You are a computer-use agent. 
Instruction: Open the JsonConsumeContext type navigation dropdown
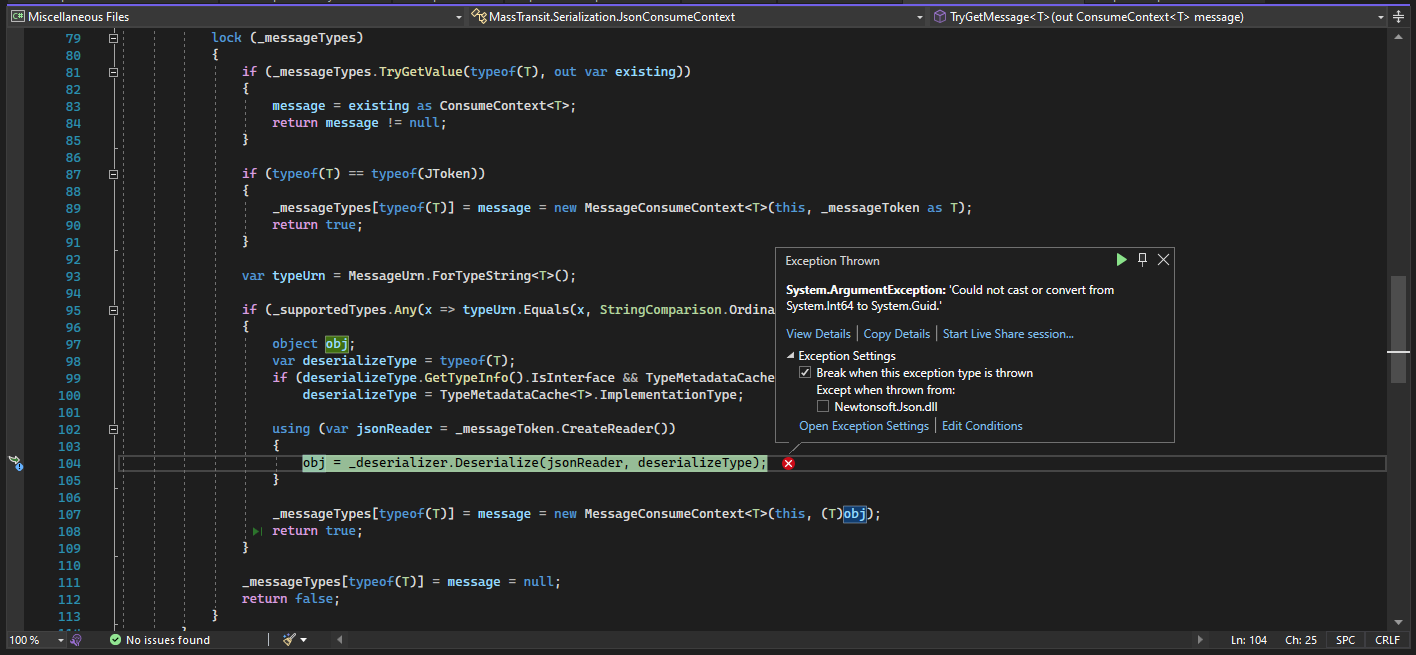tap(919, 17)
